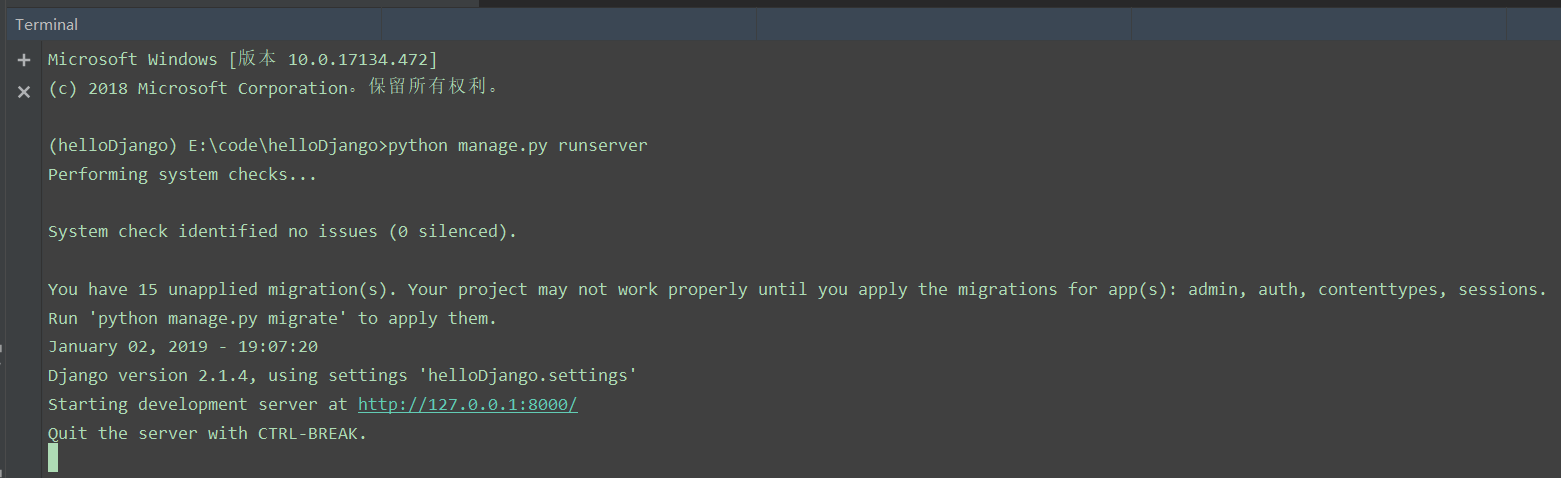Open the http://127.0.0.1:8000/ server link

coord(467,405)
